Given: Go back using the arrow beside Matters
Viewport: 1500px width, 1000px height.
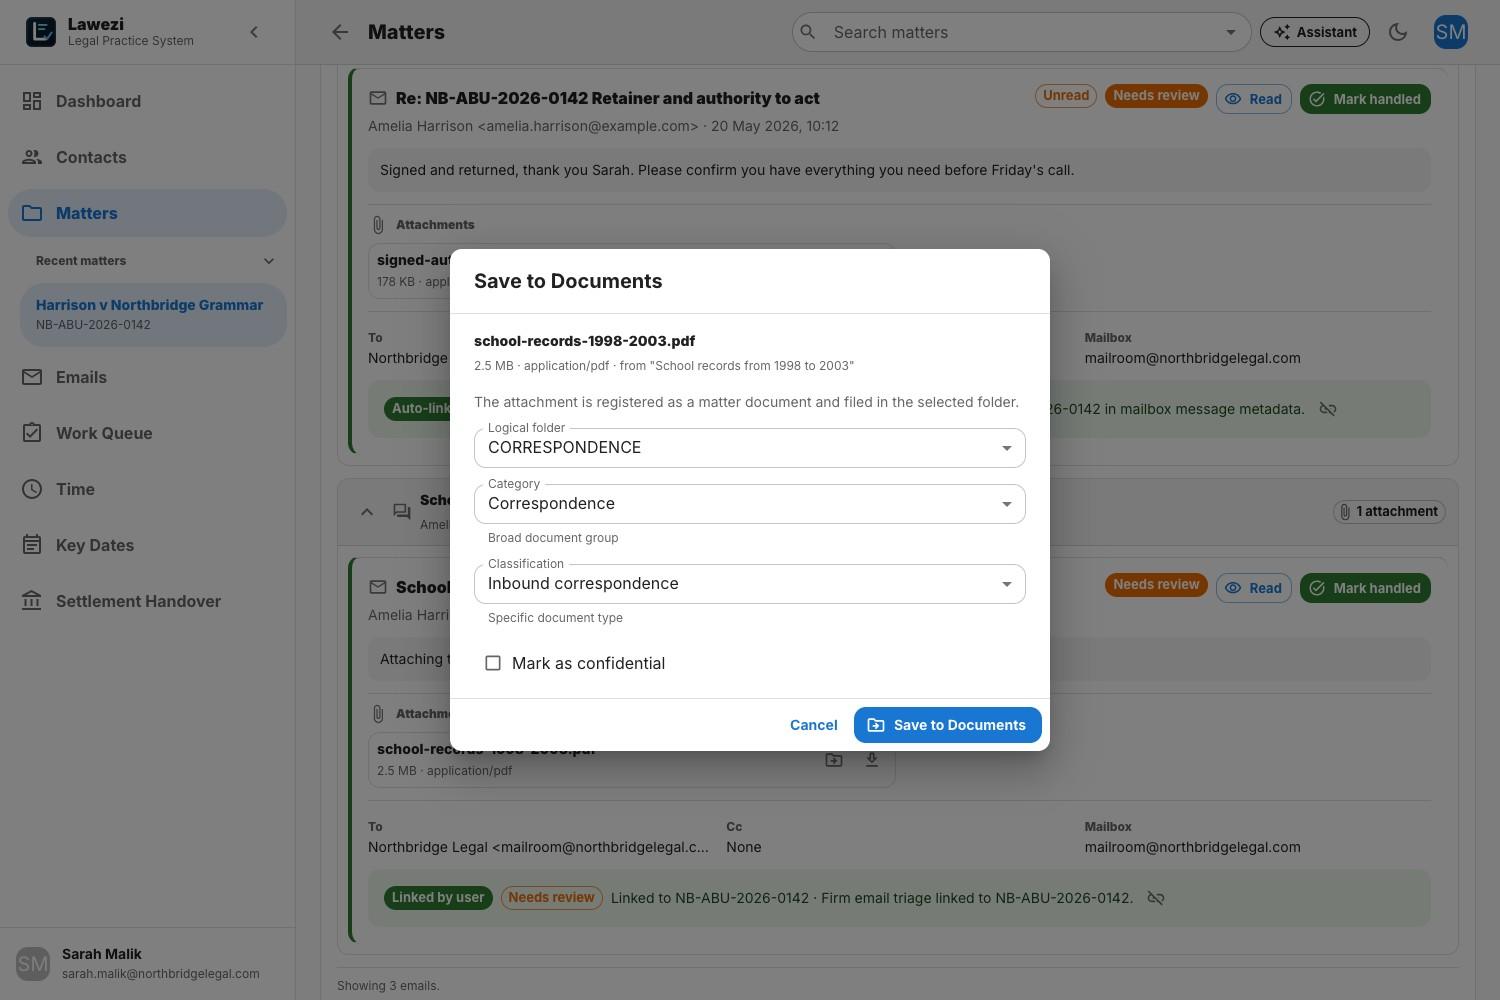Looking at the screenshot, I should [340, 32].
